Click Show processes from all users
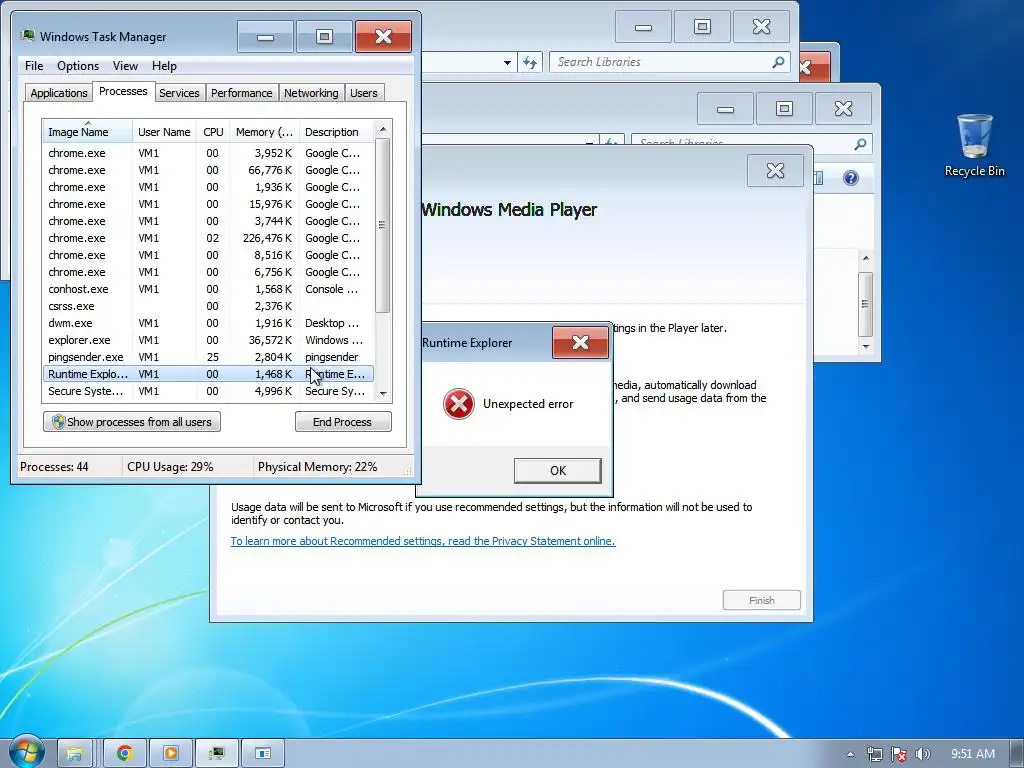 [132, 422]
